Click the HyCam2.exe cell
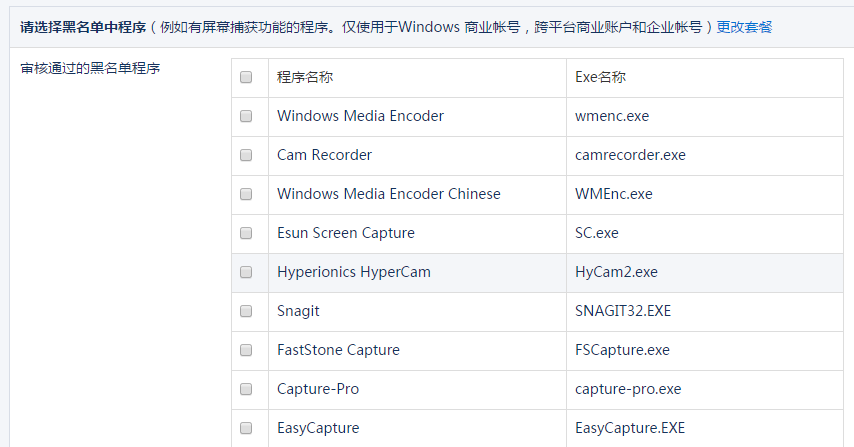The image size is (854, 447). [x=616, y=272]
